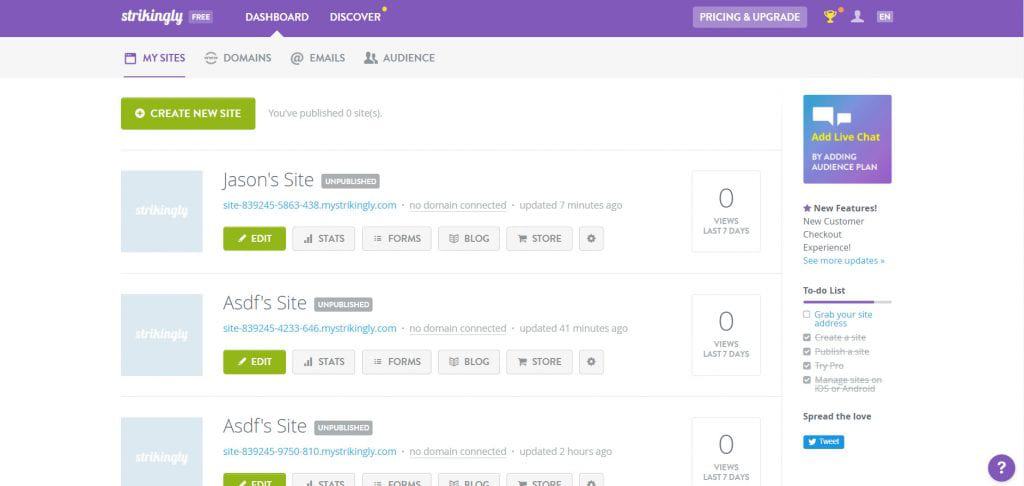Click 'updated 41 minutes ago' text
1024x486 pixels.
click(573, 328)
